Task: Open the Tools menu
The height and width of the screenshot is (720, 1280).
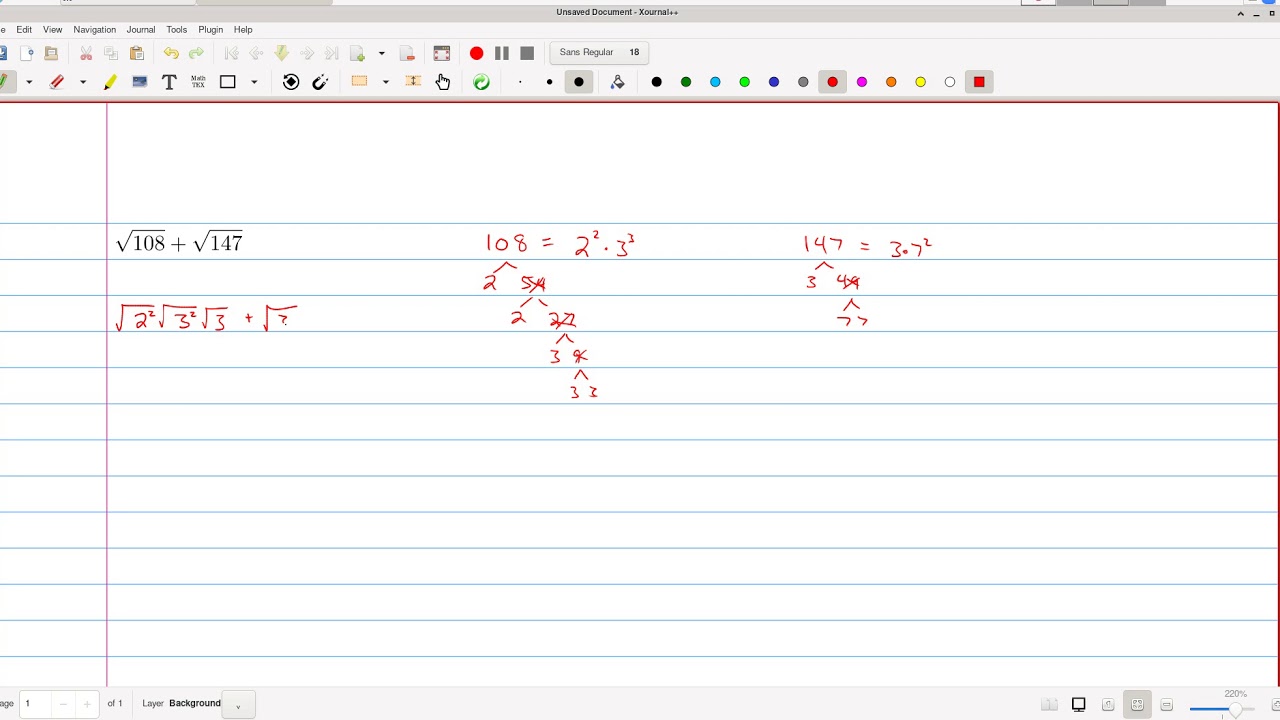Action: click(x=177, y=30)
